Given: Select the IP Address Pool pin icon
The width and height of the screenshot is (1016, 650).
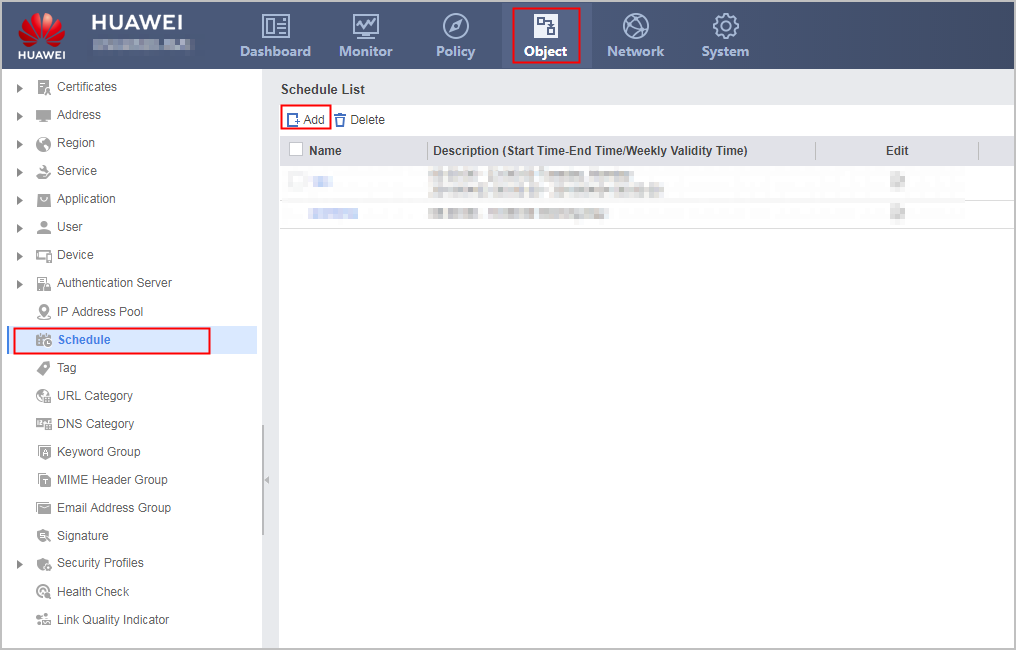Looking at the screenshot, I should (x=43, y=312).
